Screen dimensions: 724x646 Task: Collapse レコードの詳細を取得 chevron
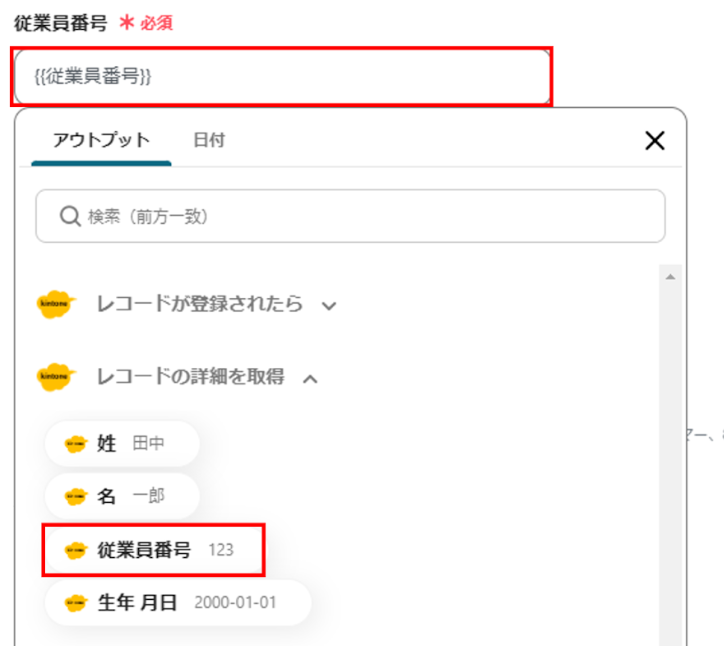click(310, 379)
